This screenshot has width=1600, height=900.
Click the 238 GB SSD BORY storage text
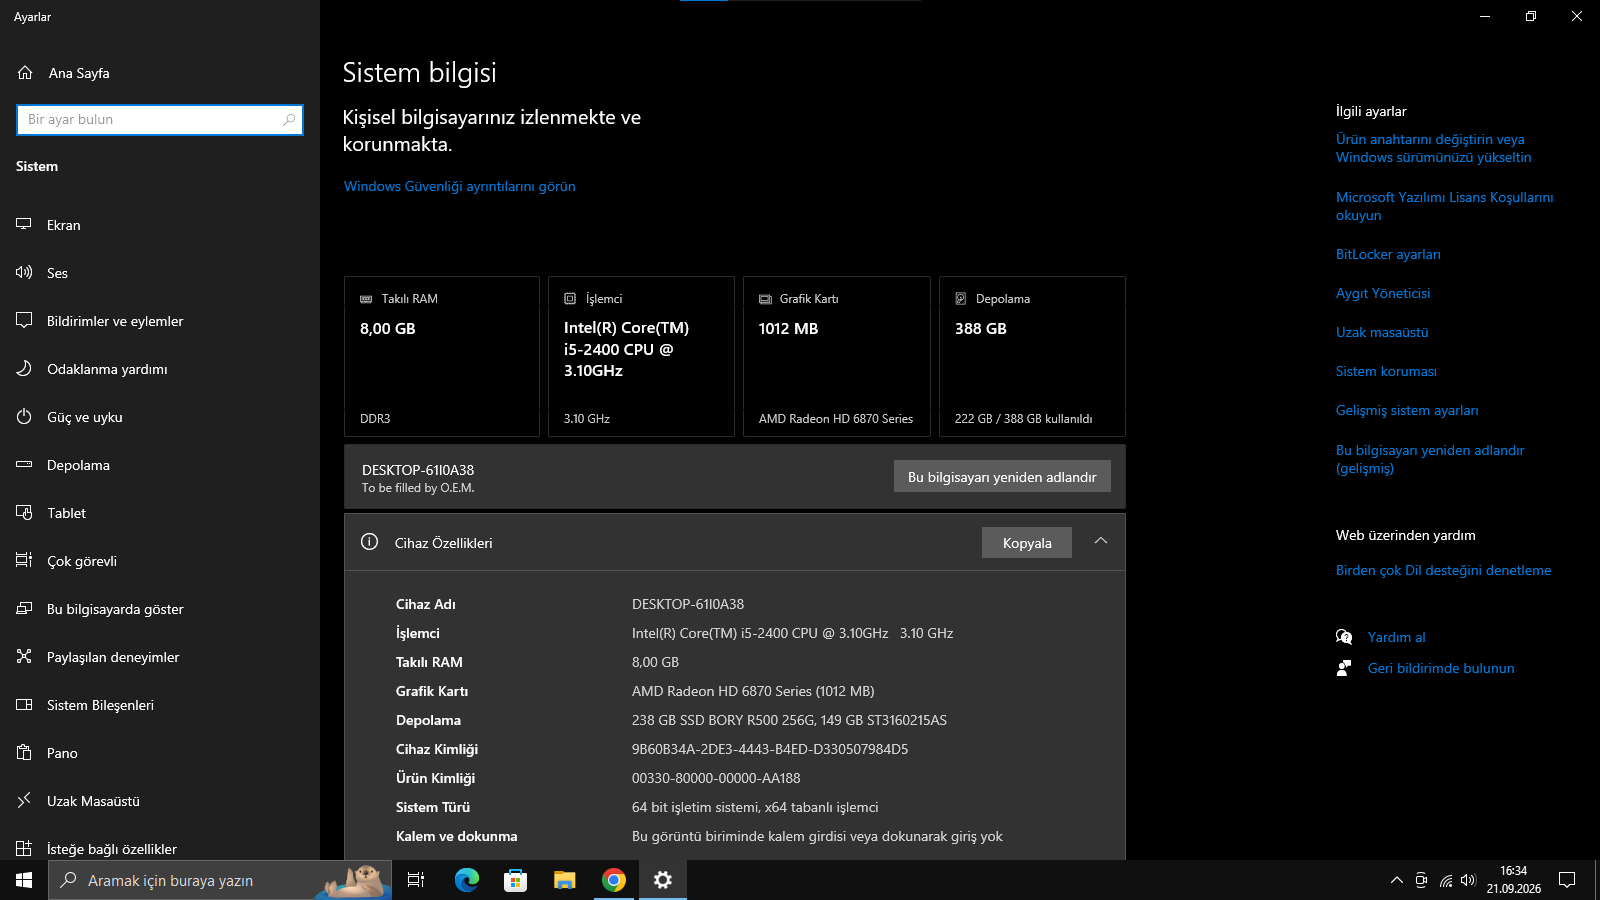tap(789, 720)
